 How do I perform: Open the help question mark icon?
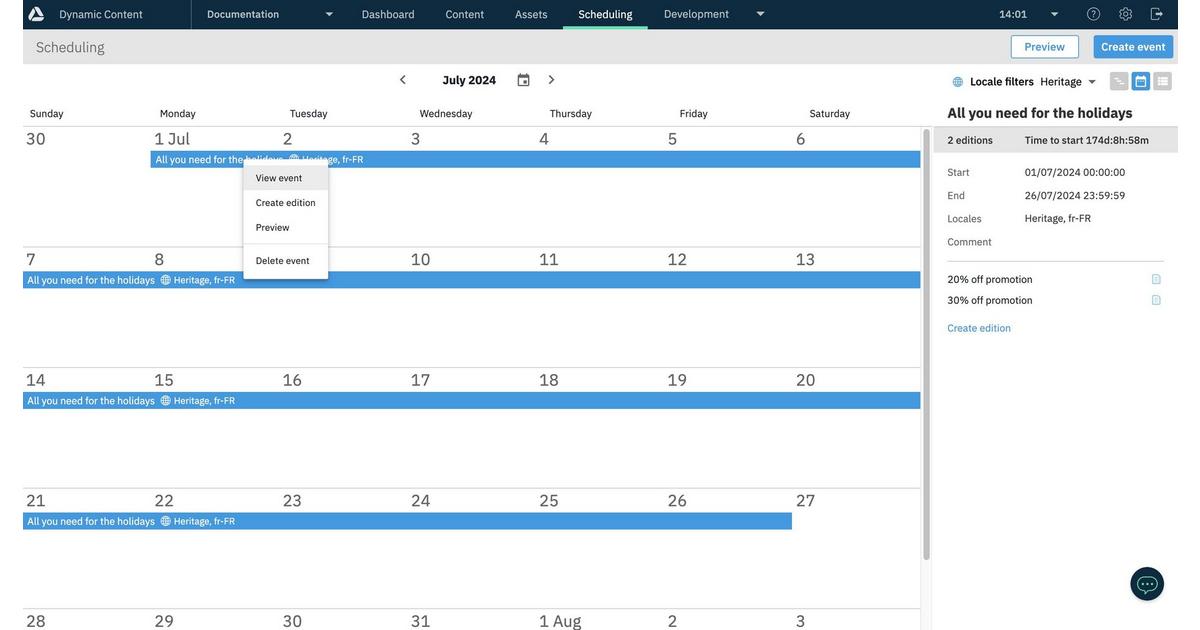(x=1094, y=14)
